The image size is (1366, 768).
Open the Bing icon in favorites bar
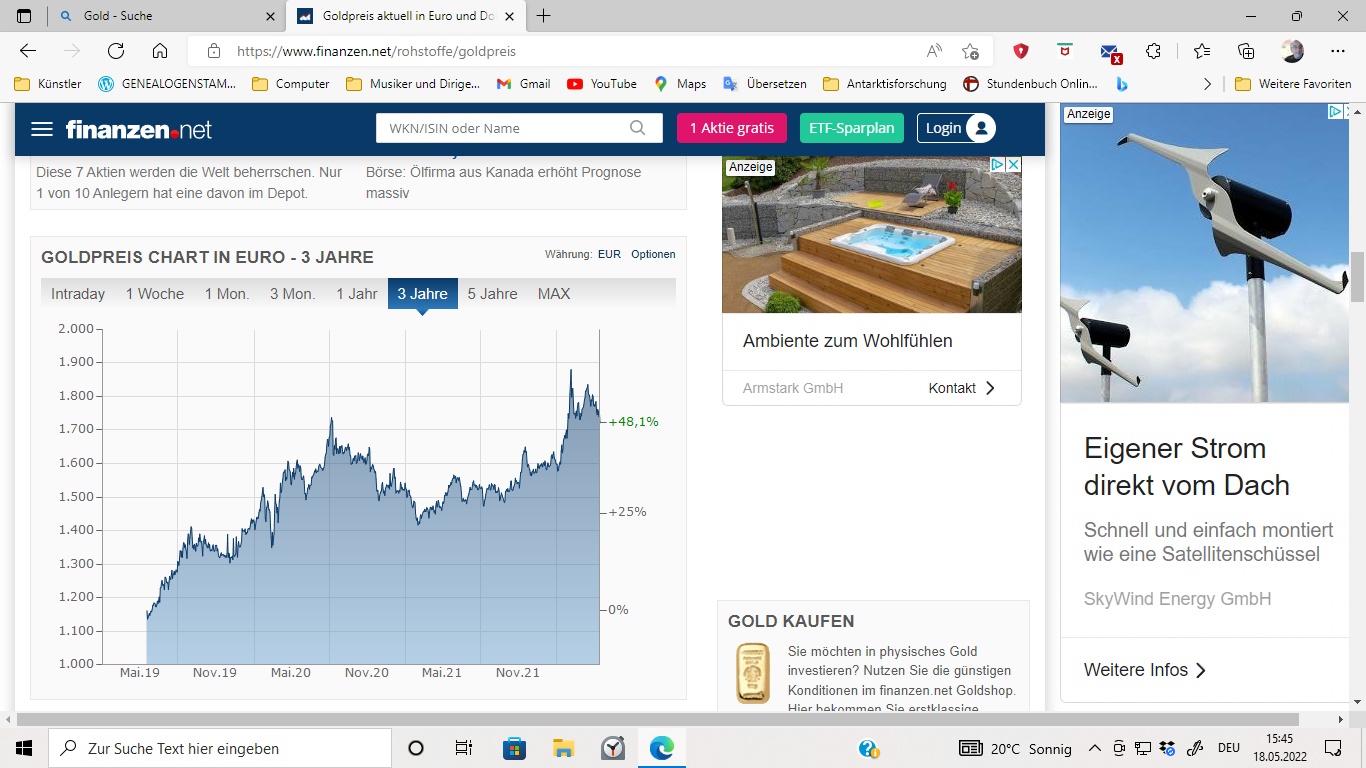[x=1122, y=84]
